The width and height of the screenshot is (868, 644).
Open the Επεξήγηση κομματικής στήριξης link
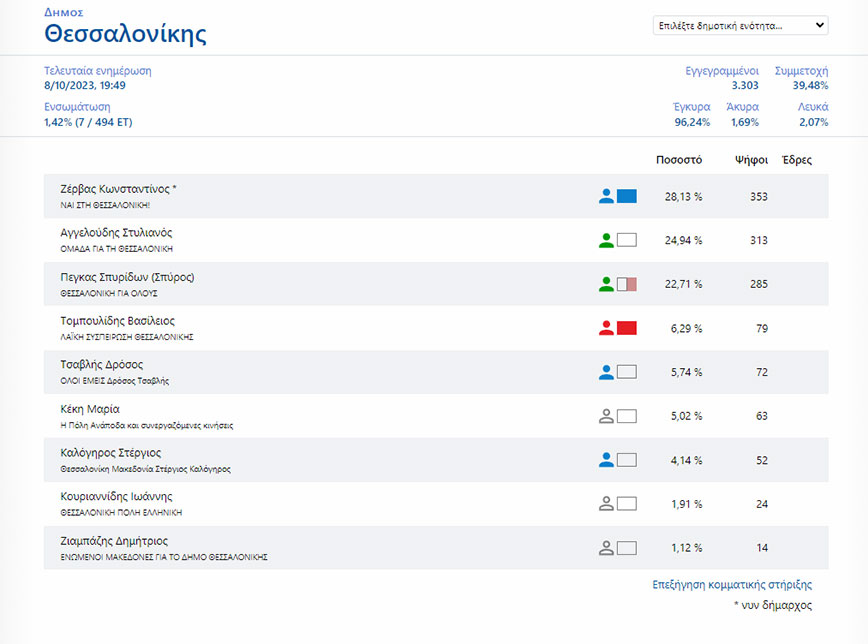pos(732,585)
